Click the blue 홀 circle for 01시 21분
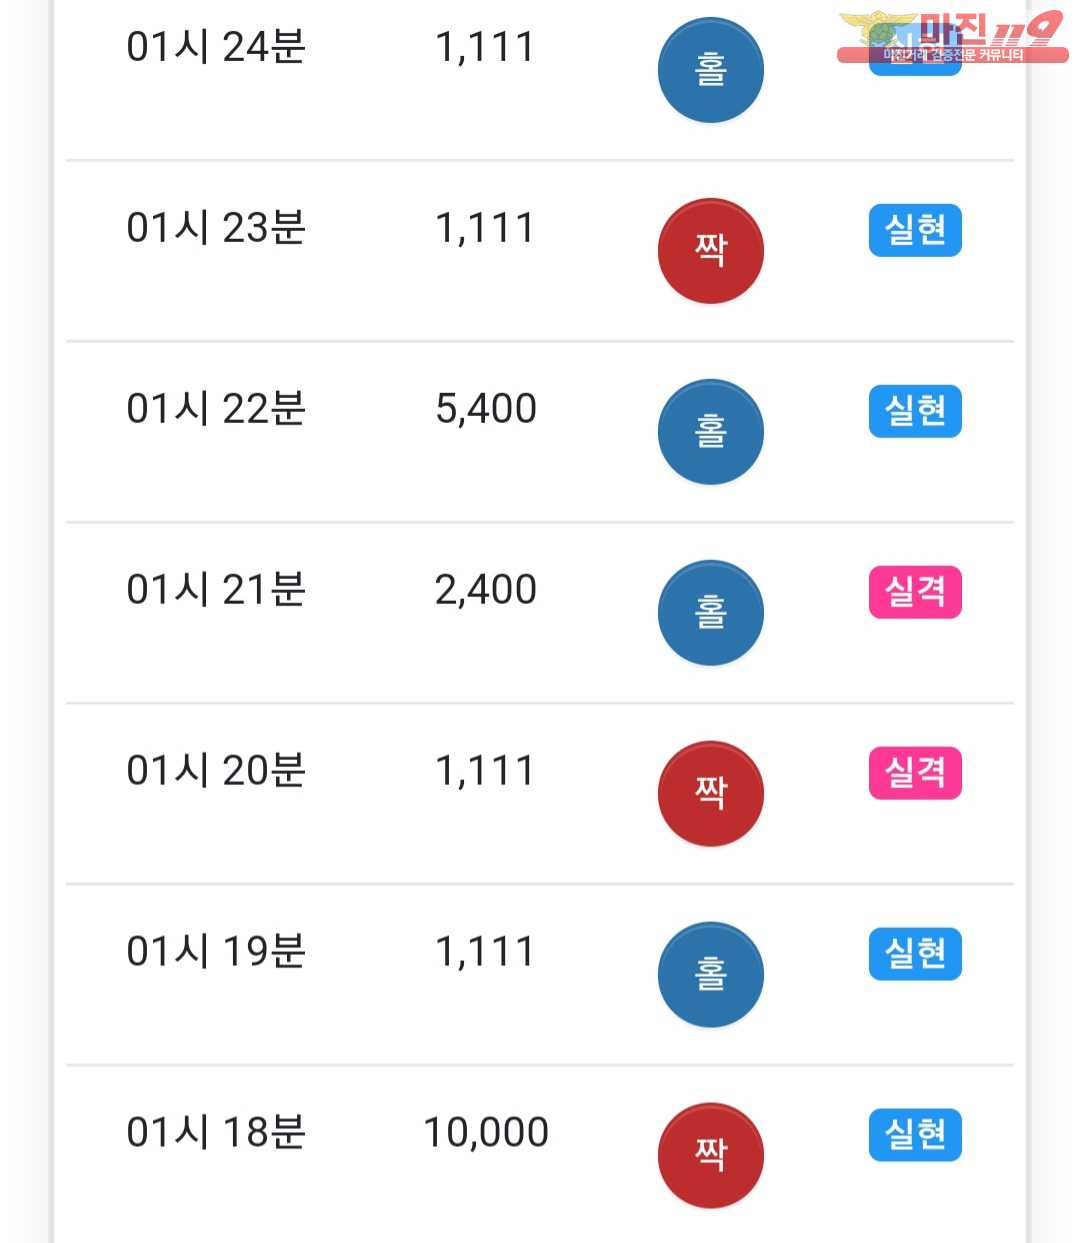Screen dimensions: 1080x1243 (x=710, y=613)
